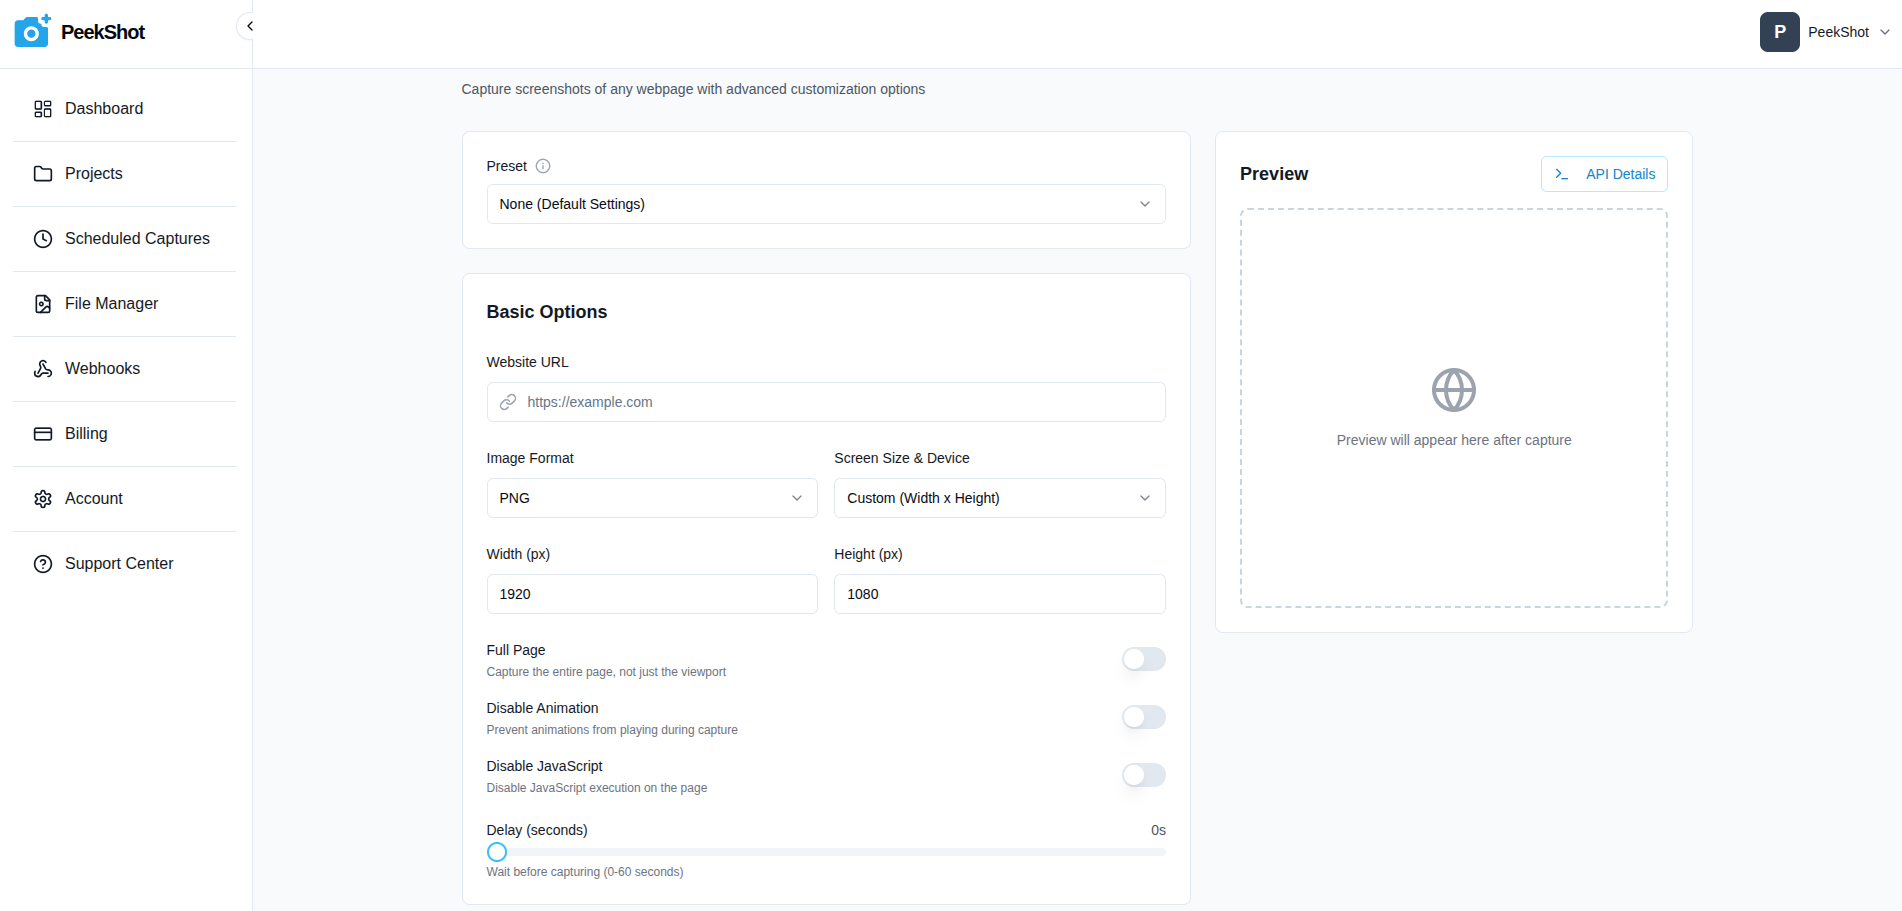Click the PeekShot camera logo icon
This screenshot has height=911, width=1902.
[x=32, y=32]
